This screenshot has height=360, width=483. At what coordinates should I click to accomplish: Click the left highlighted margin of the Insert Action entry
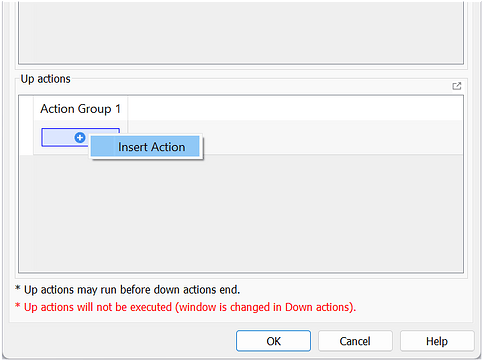click(x=102, y=147)
